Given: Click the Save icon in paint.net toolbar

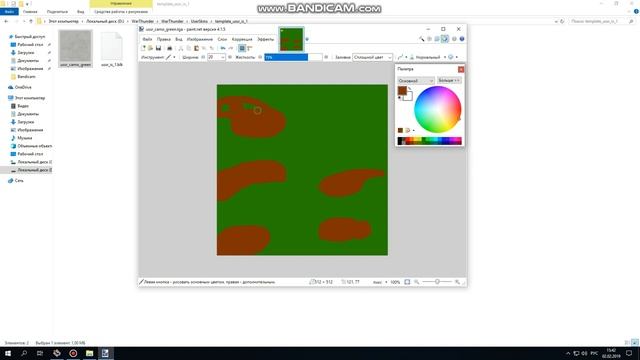Looking at the screenshot, I should coord(158,48).
